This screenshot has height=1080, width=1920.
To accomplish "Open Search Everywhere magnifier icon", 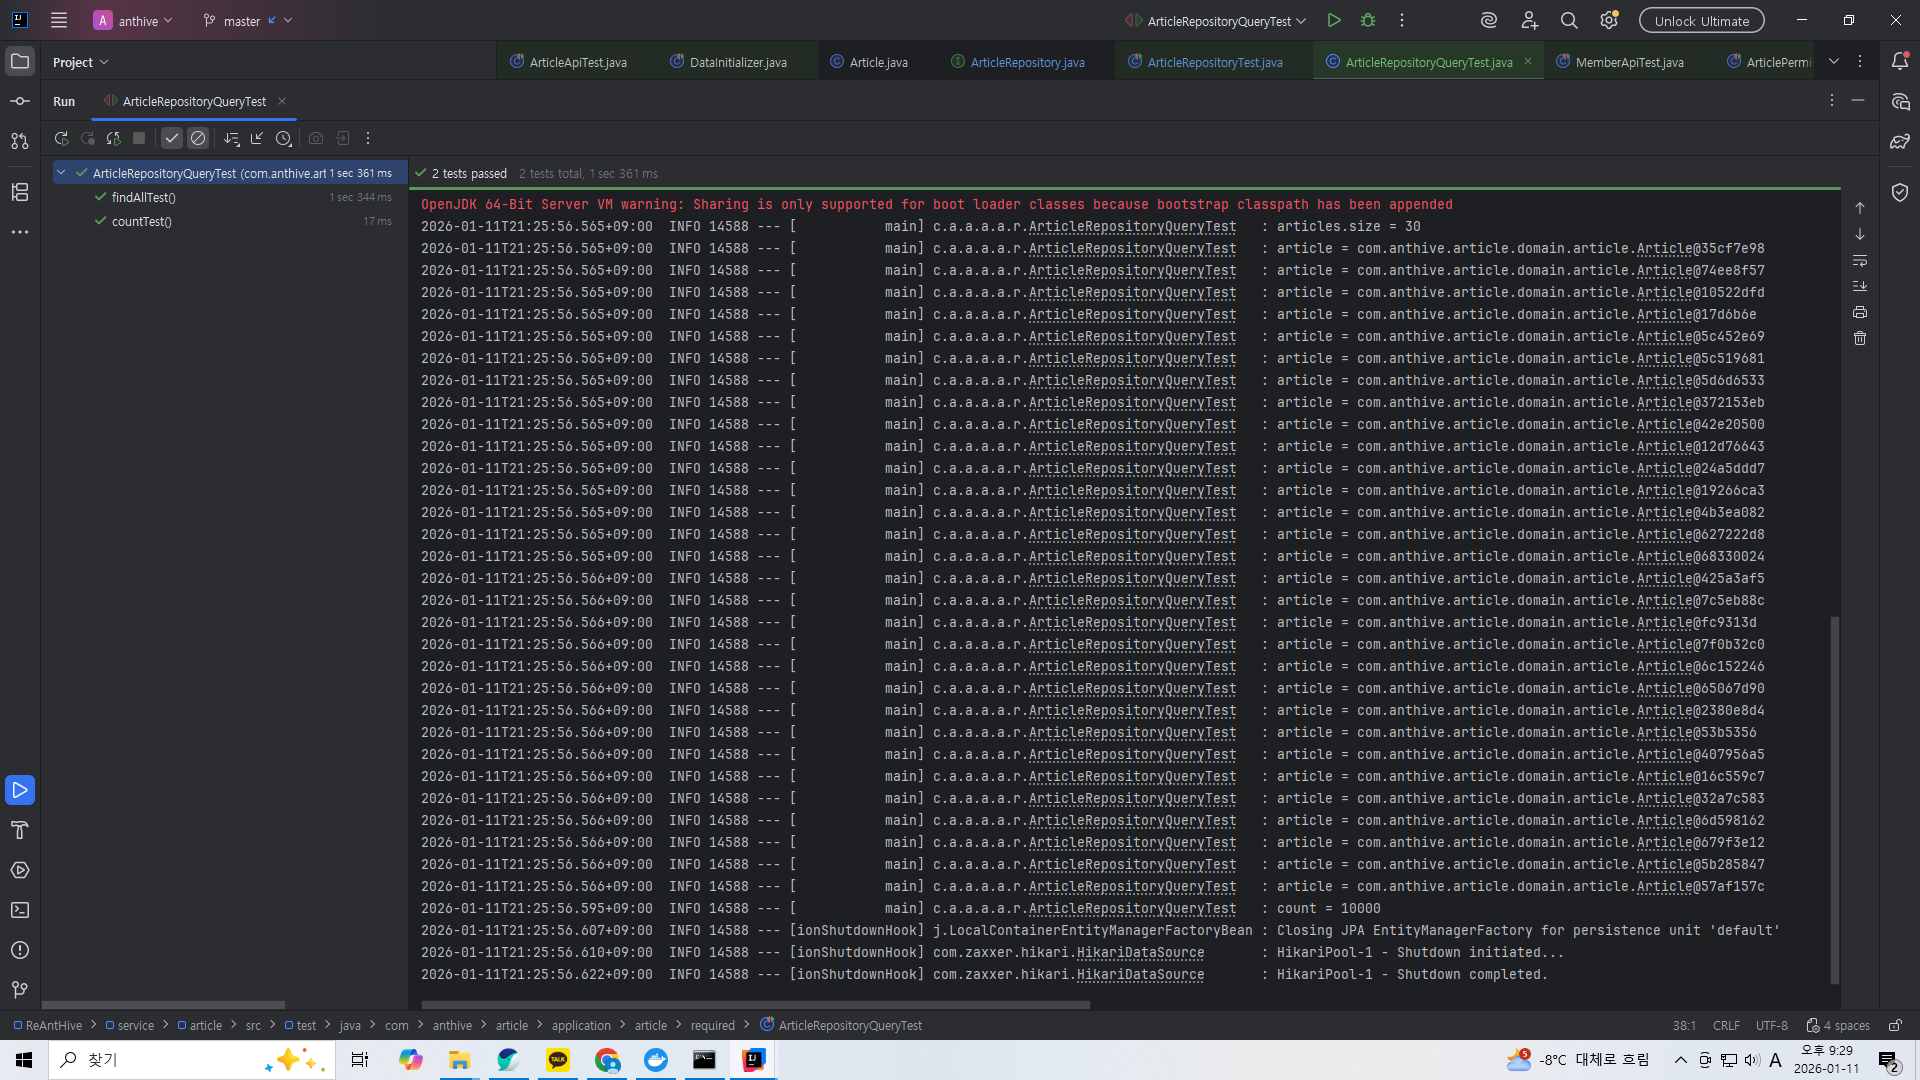I will pos(1569,21).
